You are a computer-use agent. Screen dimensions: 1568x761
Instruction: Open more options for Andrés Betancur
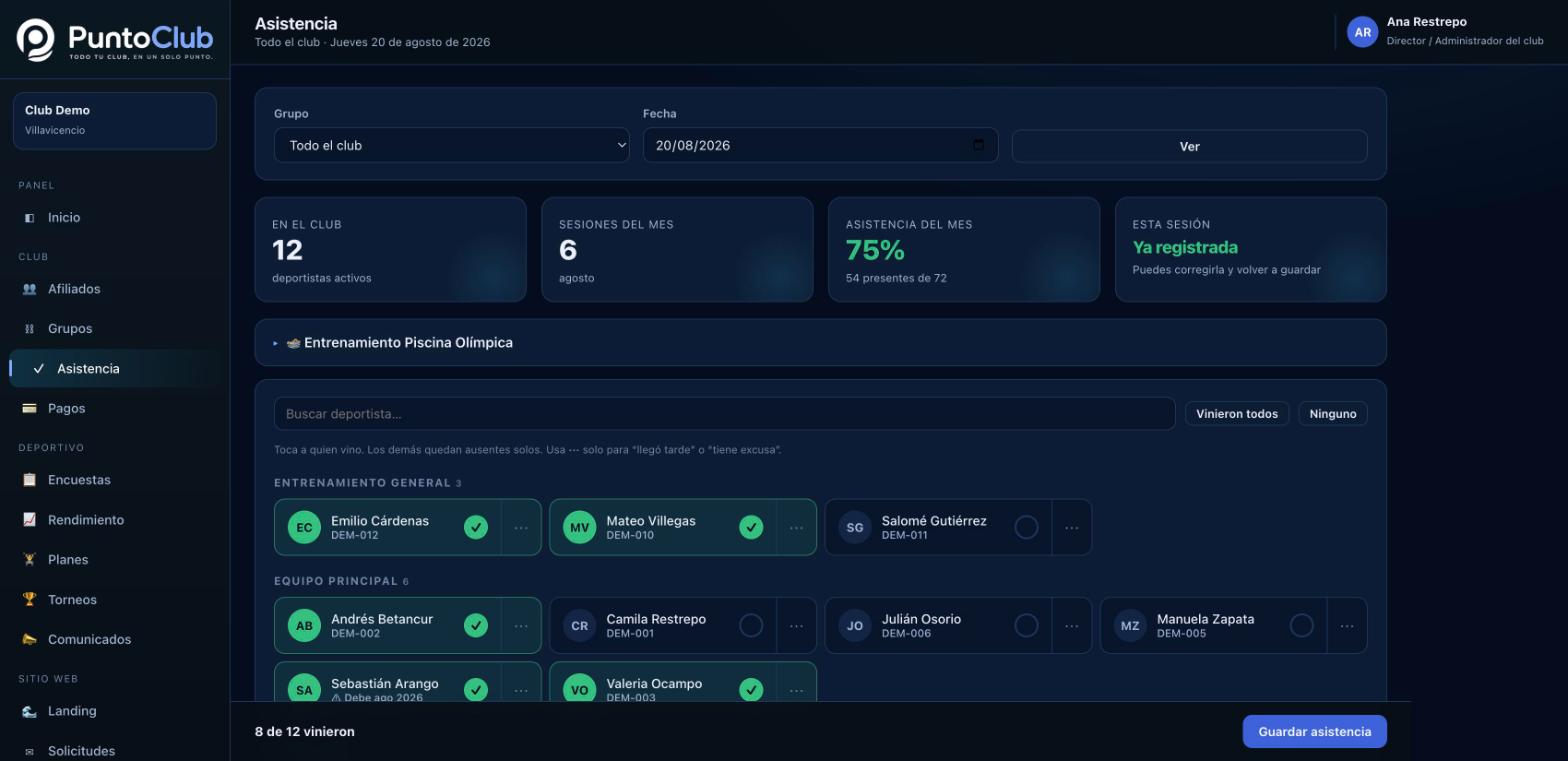(521, 626)
